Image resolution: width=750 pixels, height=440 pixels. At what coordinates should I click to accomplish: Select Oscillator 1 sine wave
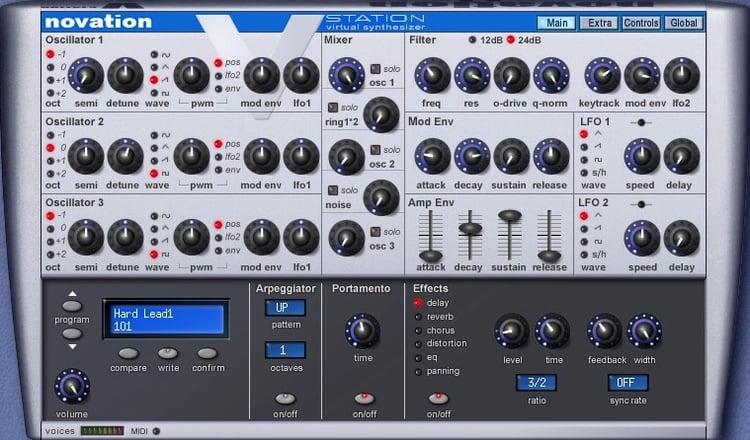click(154, 55)
